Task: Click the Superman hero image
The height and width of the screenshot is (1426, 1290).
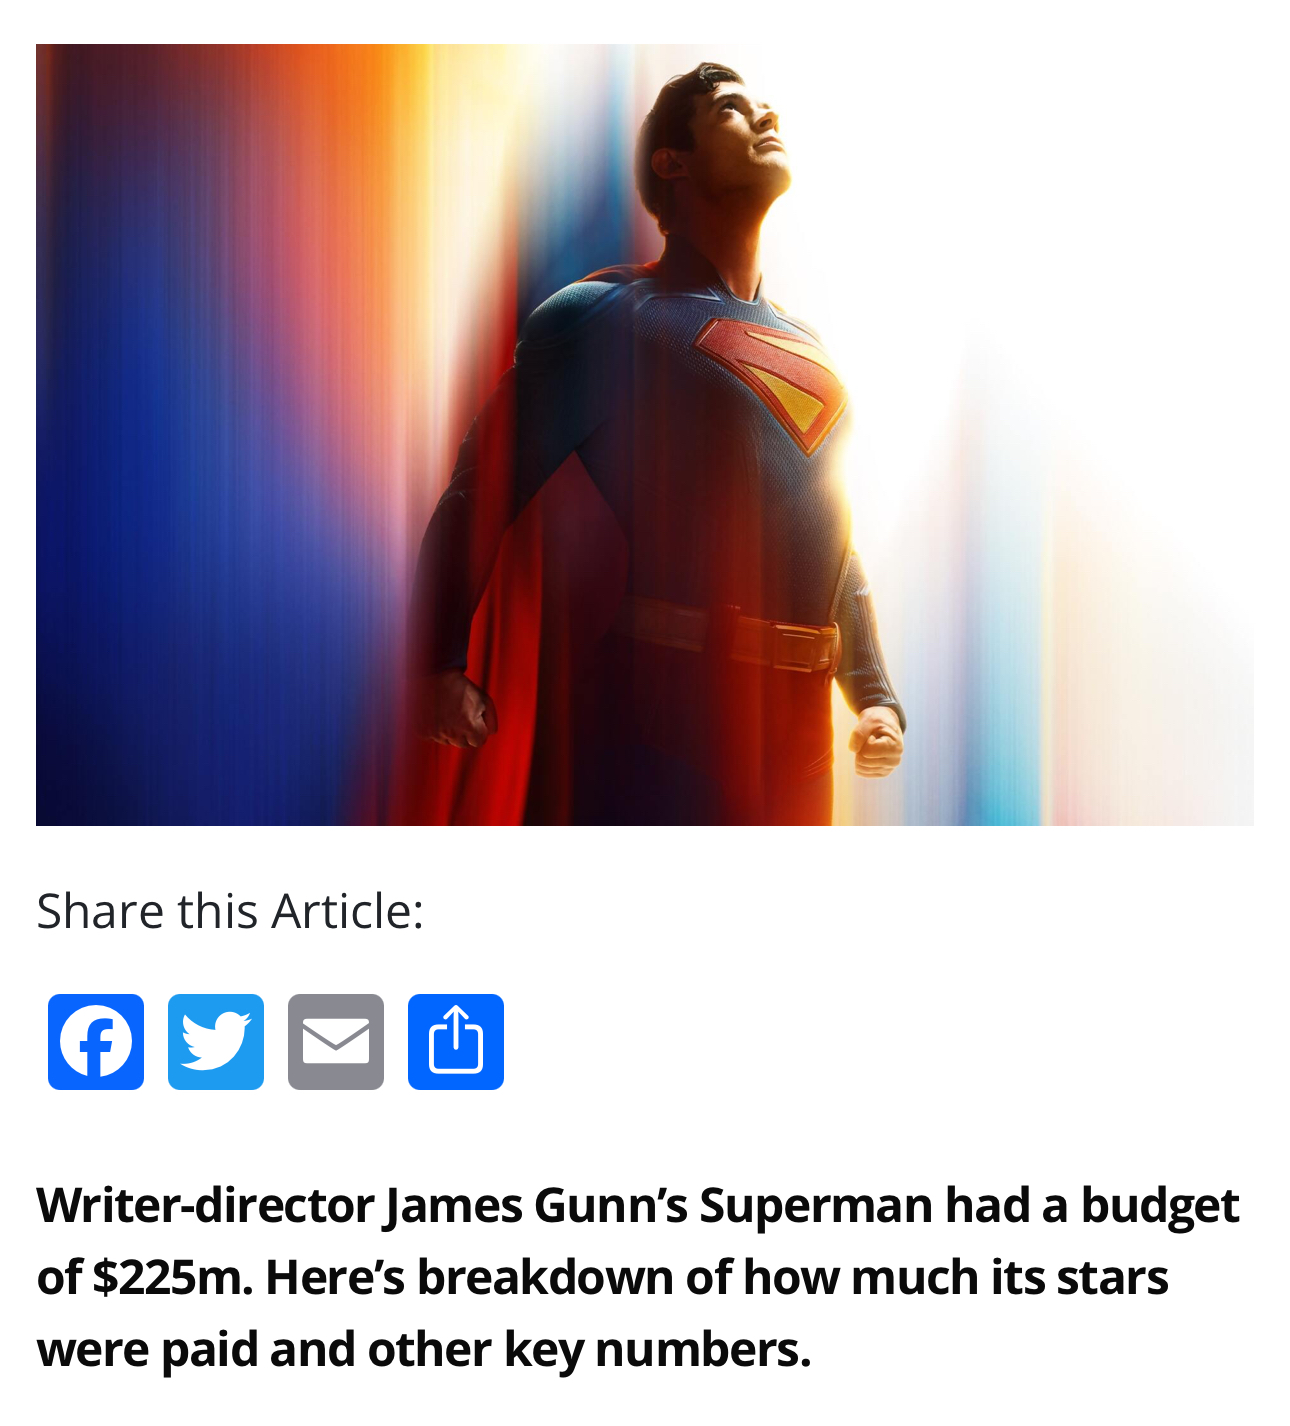Action: click(645, 435)
